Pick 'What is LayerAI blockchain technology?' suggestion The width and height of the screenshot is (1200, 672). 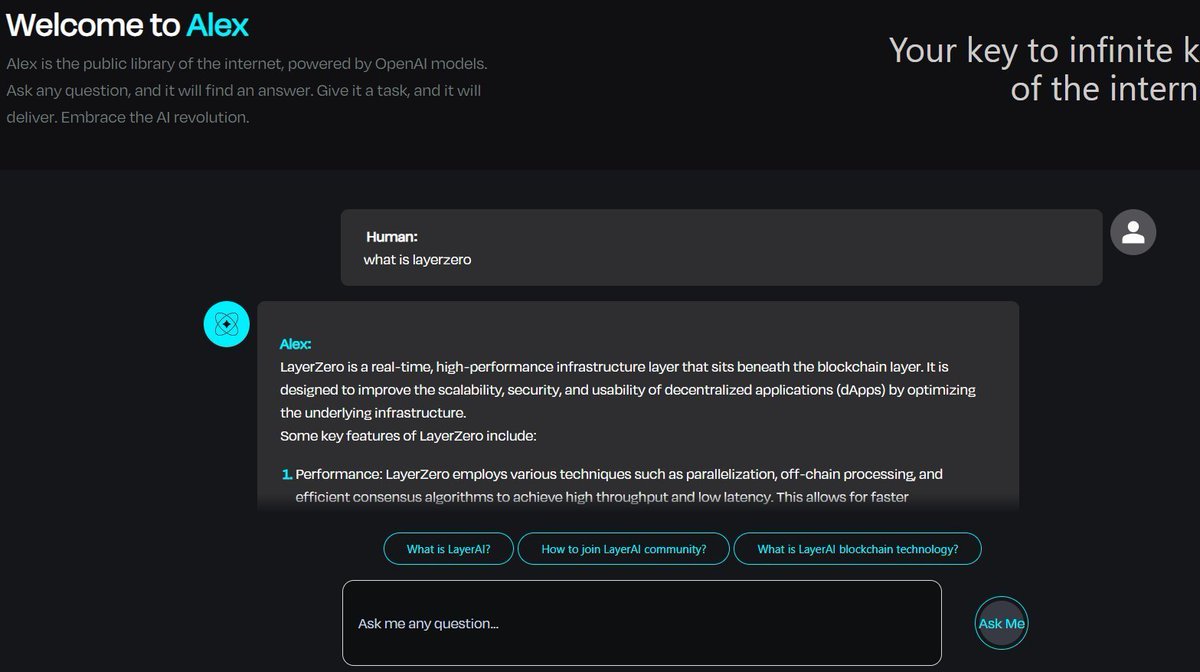858,549
